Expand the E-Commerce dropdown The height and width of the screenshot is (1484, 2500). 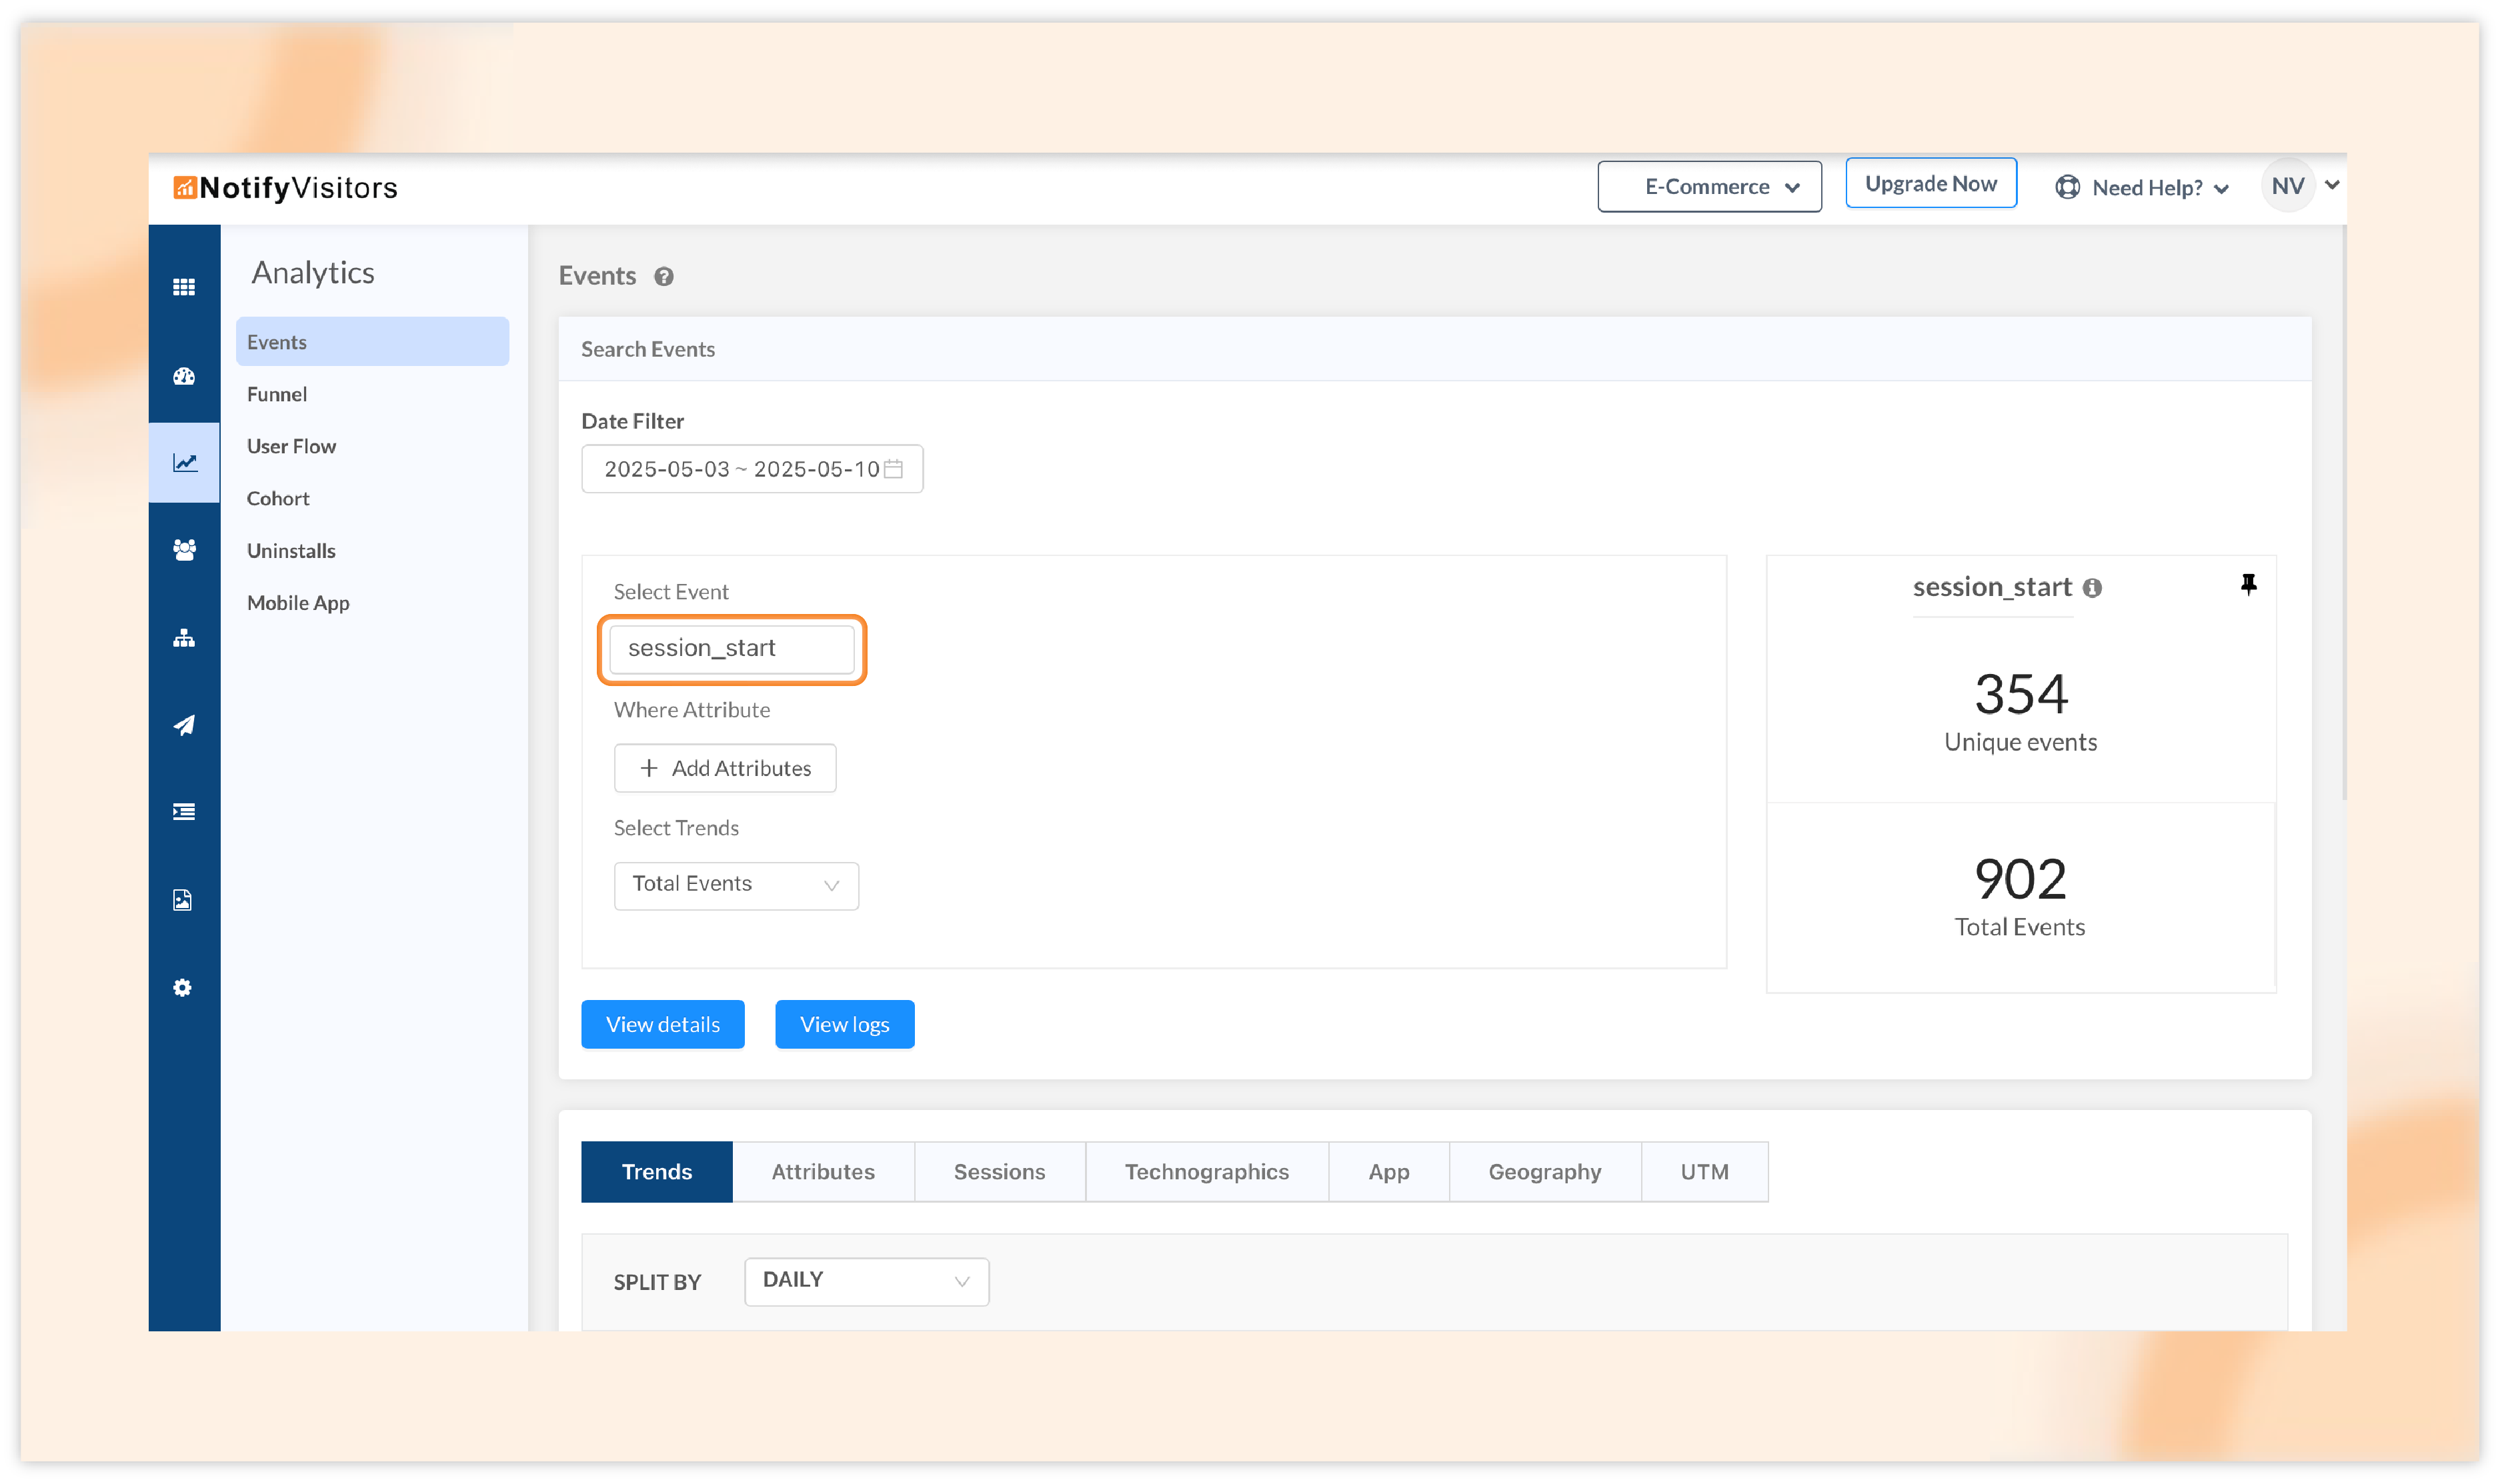(x=1709, y=187)
